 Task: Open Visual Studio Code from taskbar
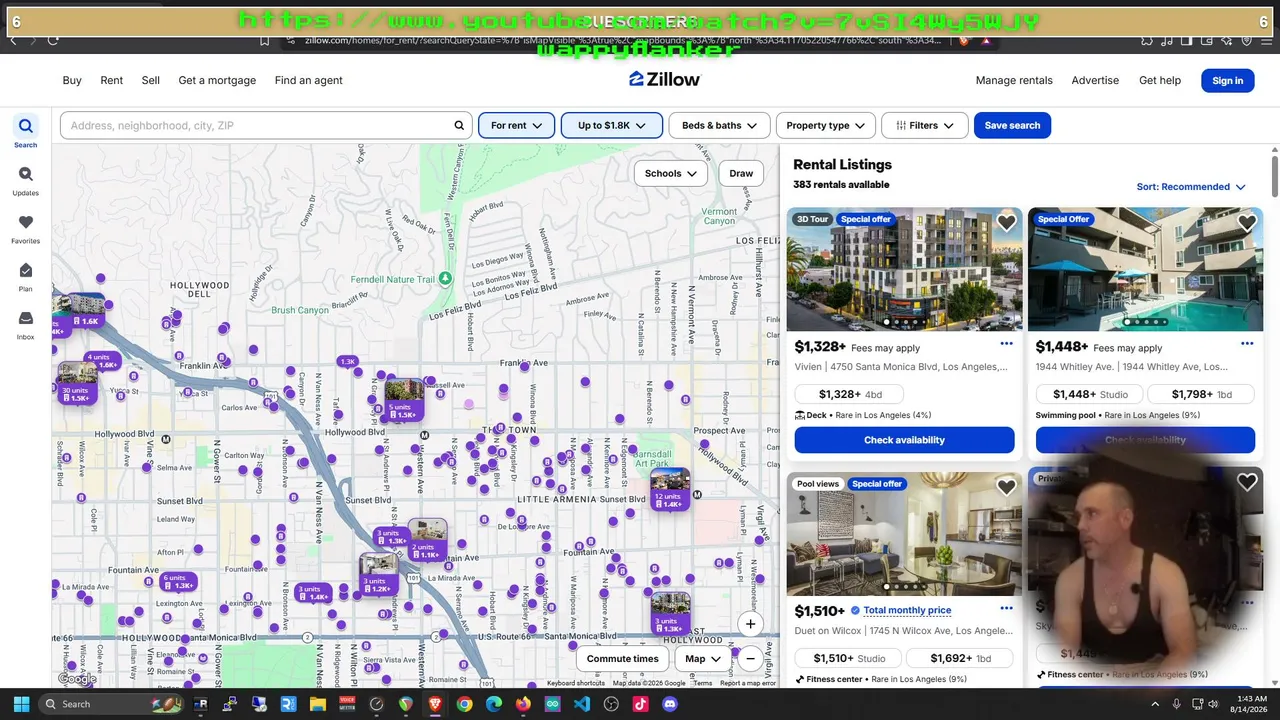(582, 704)
